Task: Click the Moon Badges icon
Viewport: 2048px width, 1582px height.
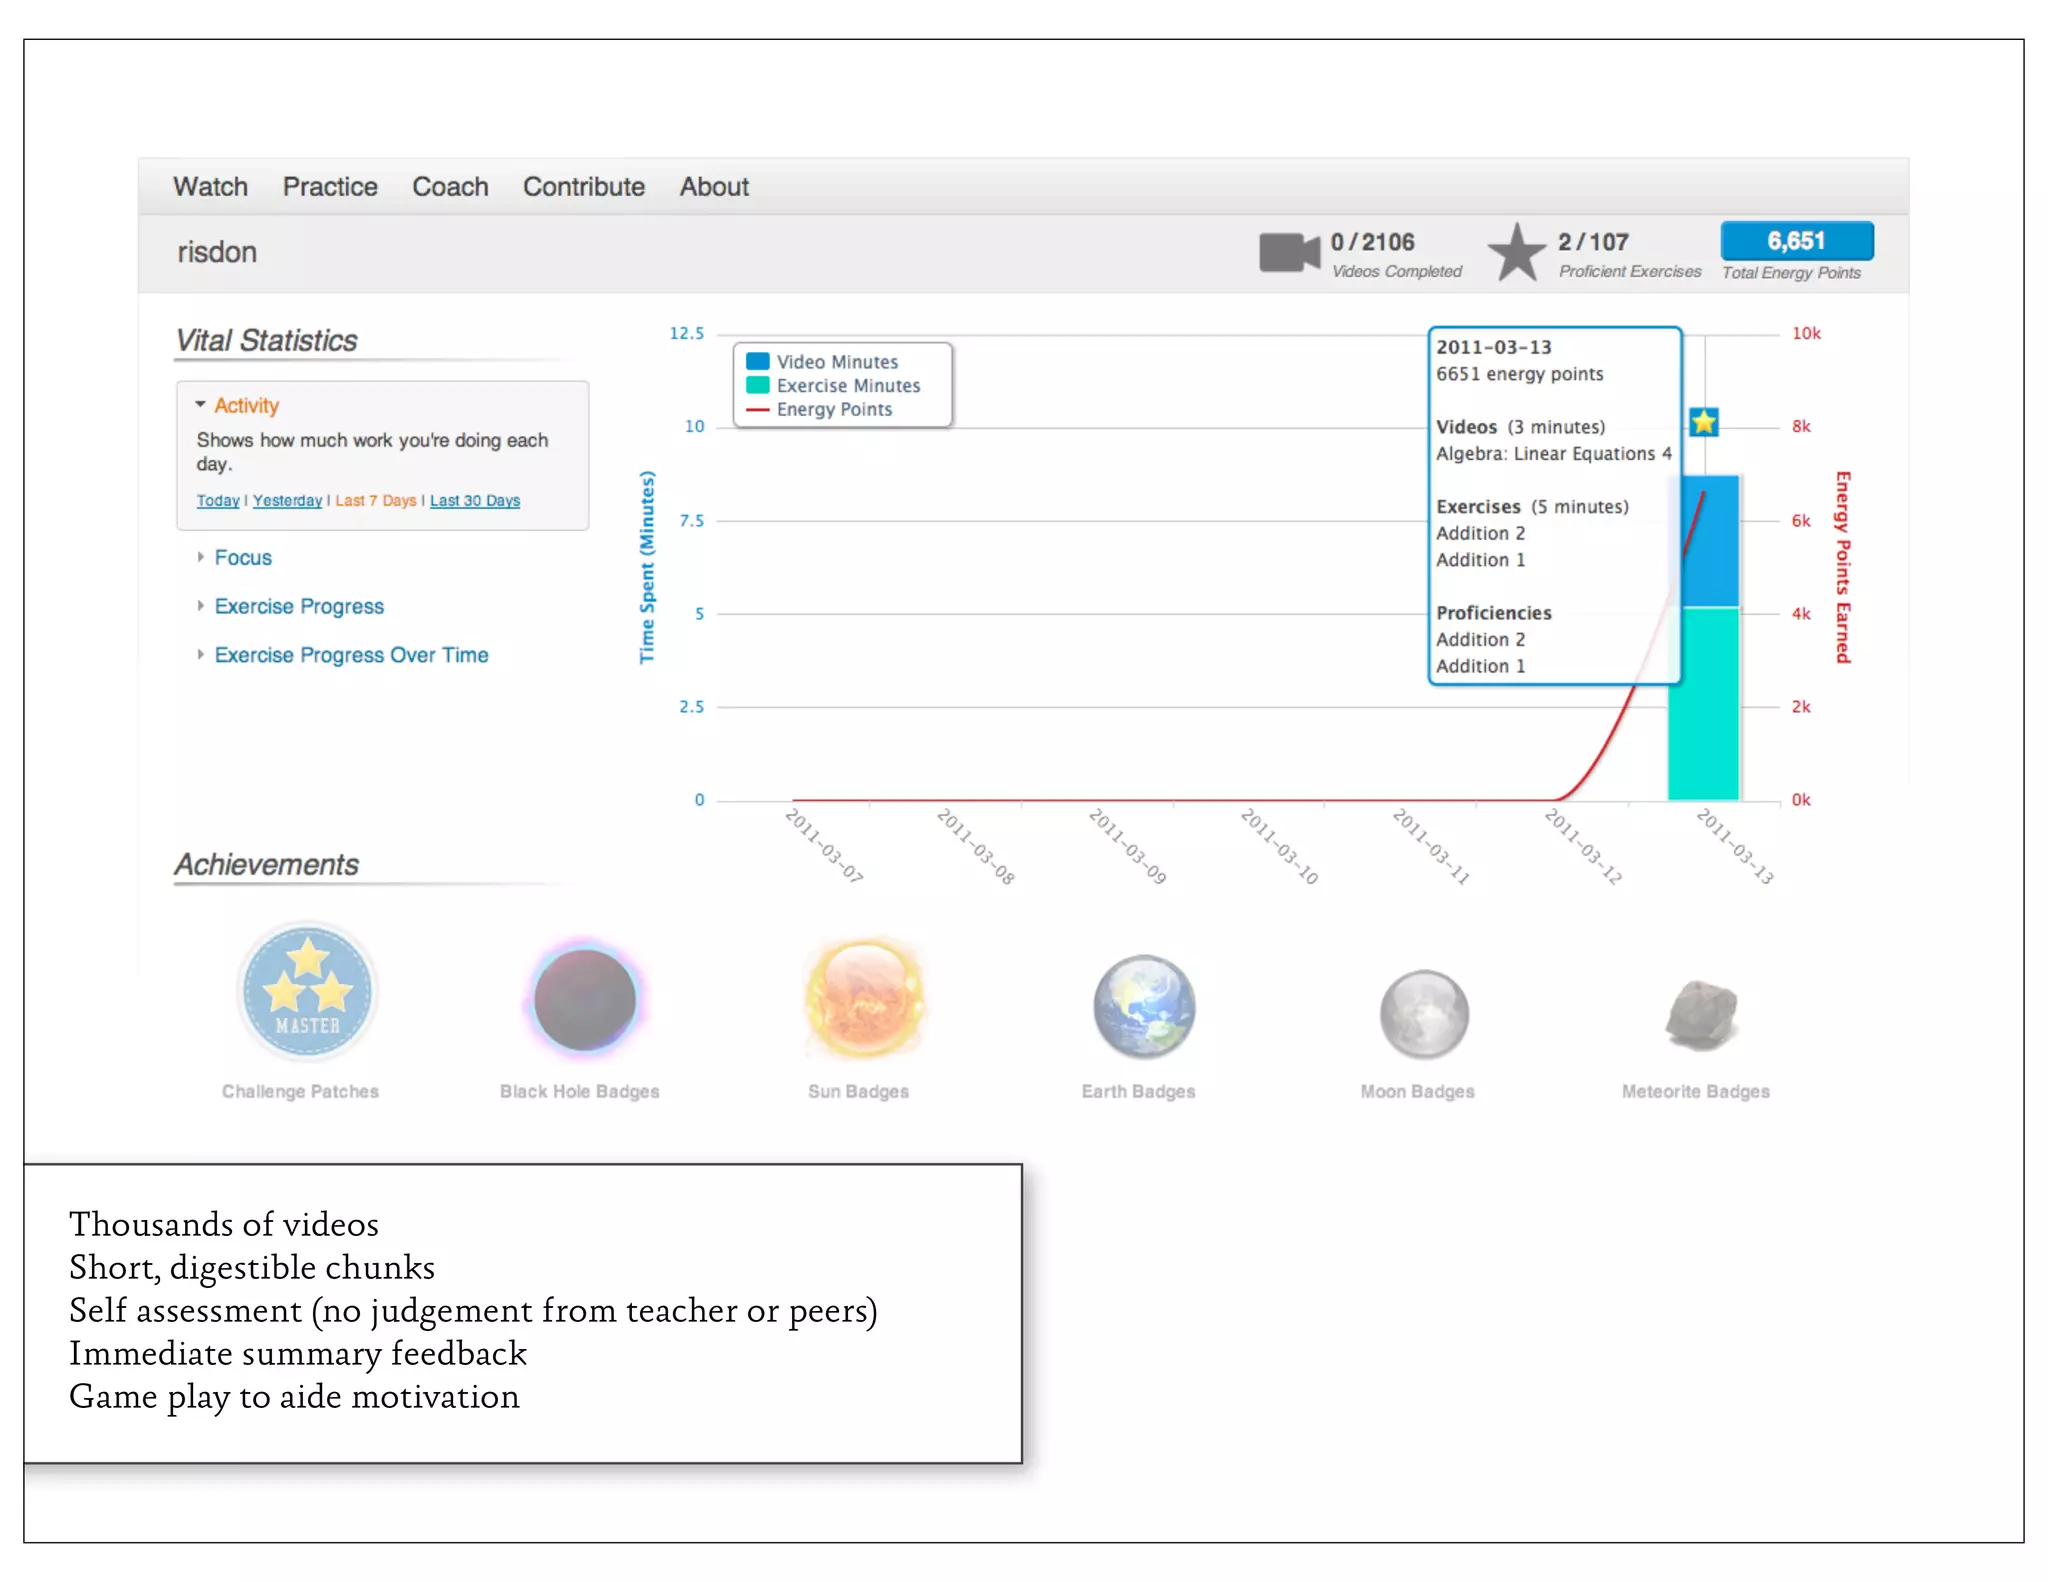Action: tap(1423, 1014)
